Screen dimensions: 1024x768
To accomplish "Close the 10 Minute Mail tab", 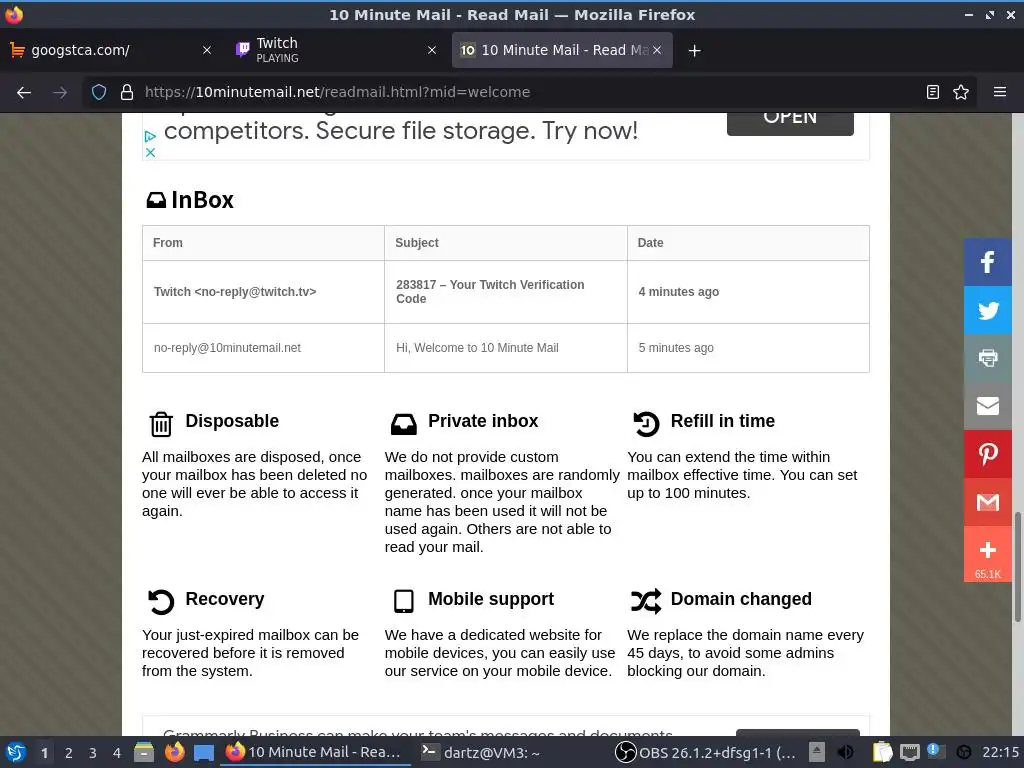I will (x=657, y=50).
